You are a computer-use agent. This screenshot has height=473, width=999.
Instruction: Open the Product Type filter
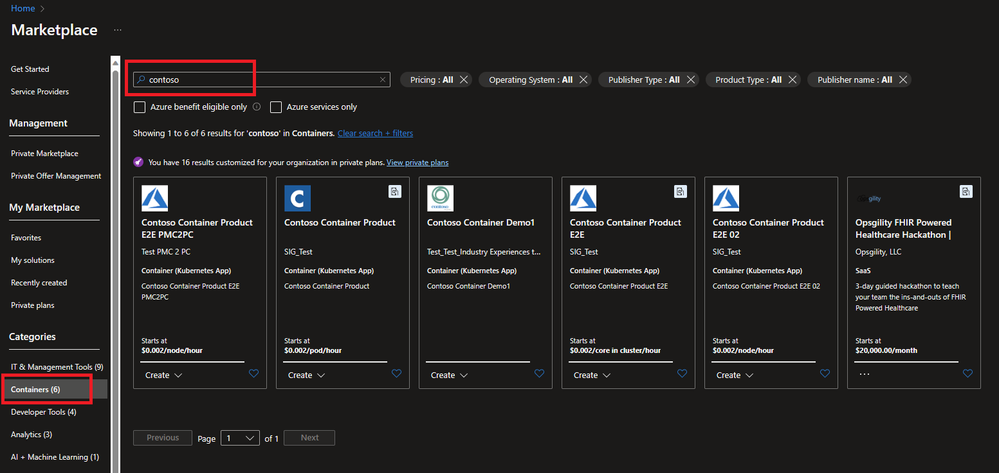[x=748, y=80]
